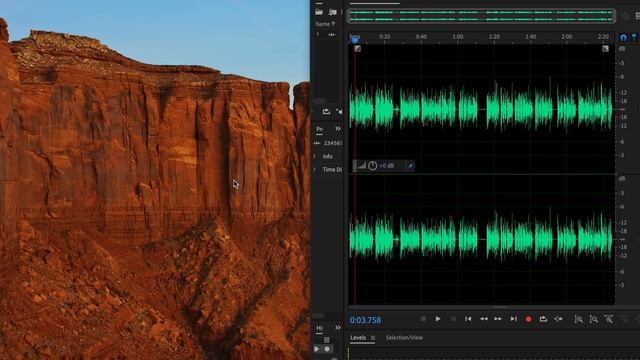
Task: Click the right channel dB scale header
Action: 622,179
